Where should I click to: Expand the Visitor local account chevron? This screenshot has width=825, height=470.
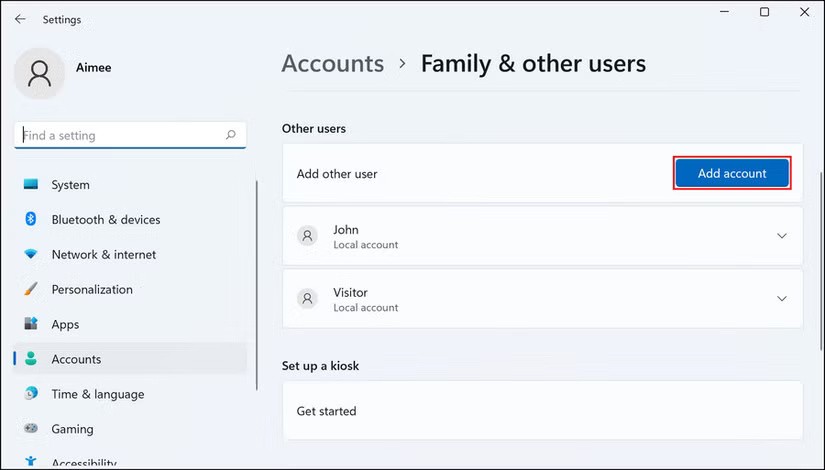(x=781, y=299)
